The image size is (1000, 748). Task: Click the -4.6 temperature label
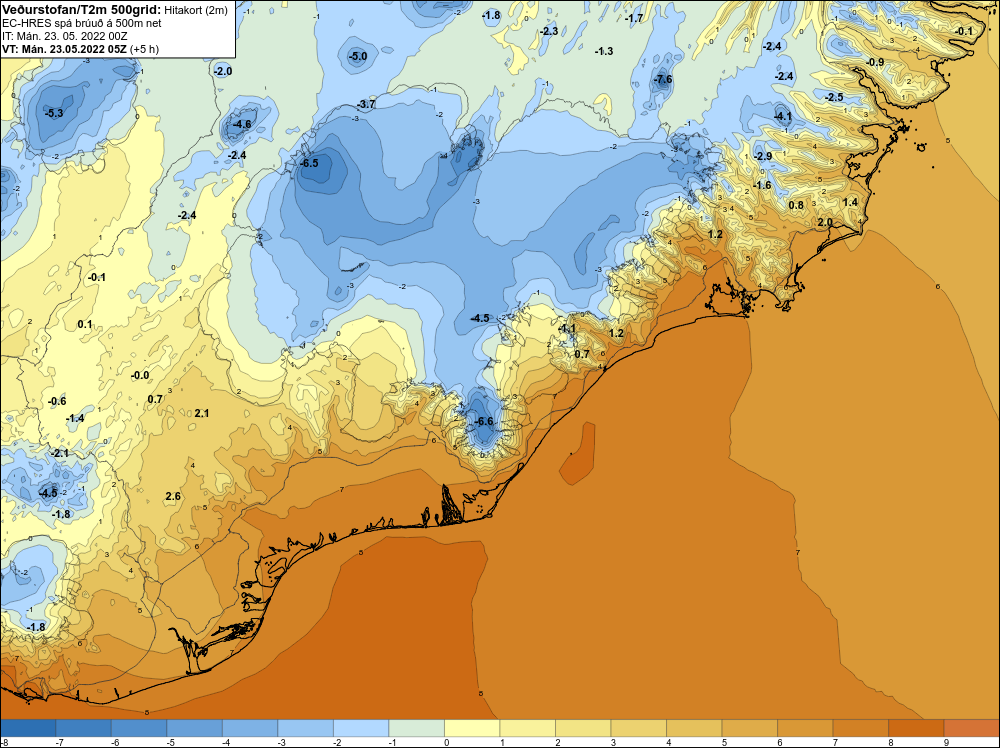pos(242,124)
